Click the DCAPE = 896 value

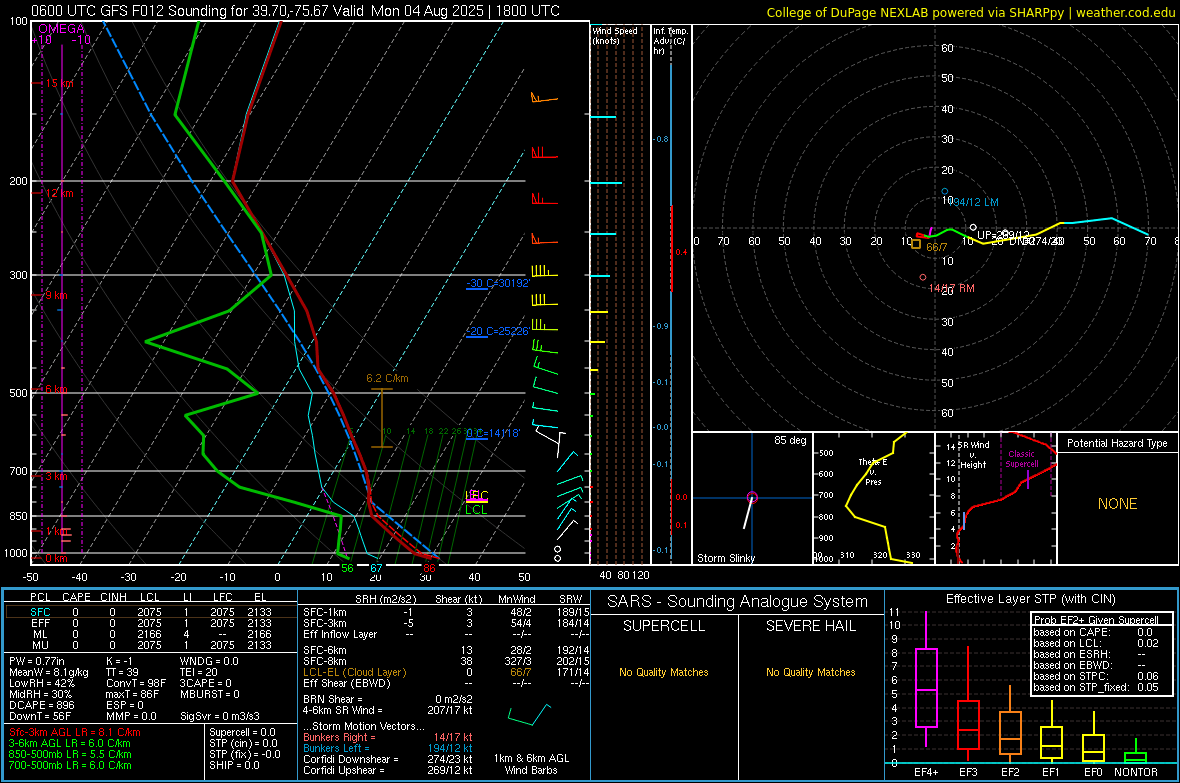pos(41,705)
